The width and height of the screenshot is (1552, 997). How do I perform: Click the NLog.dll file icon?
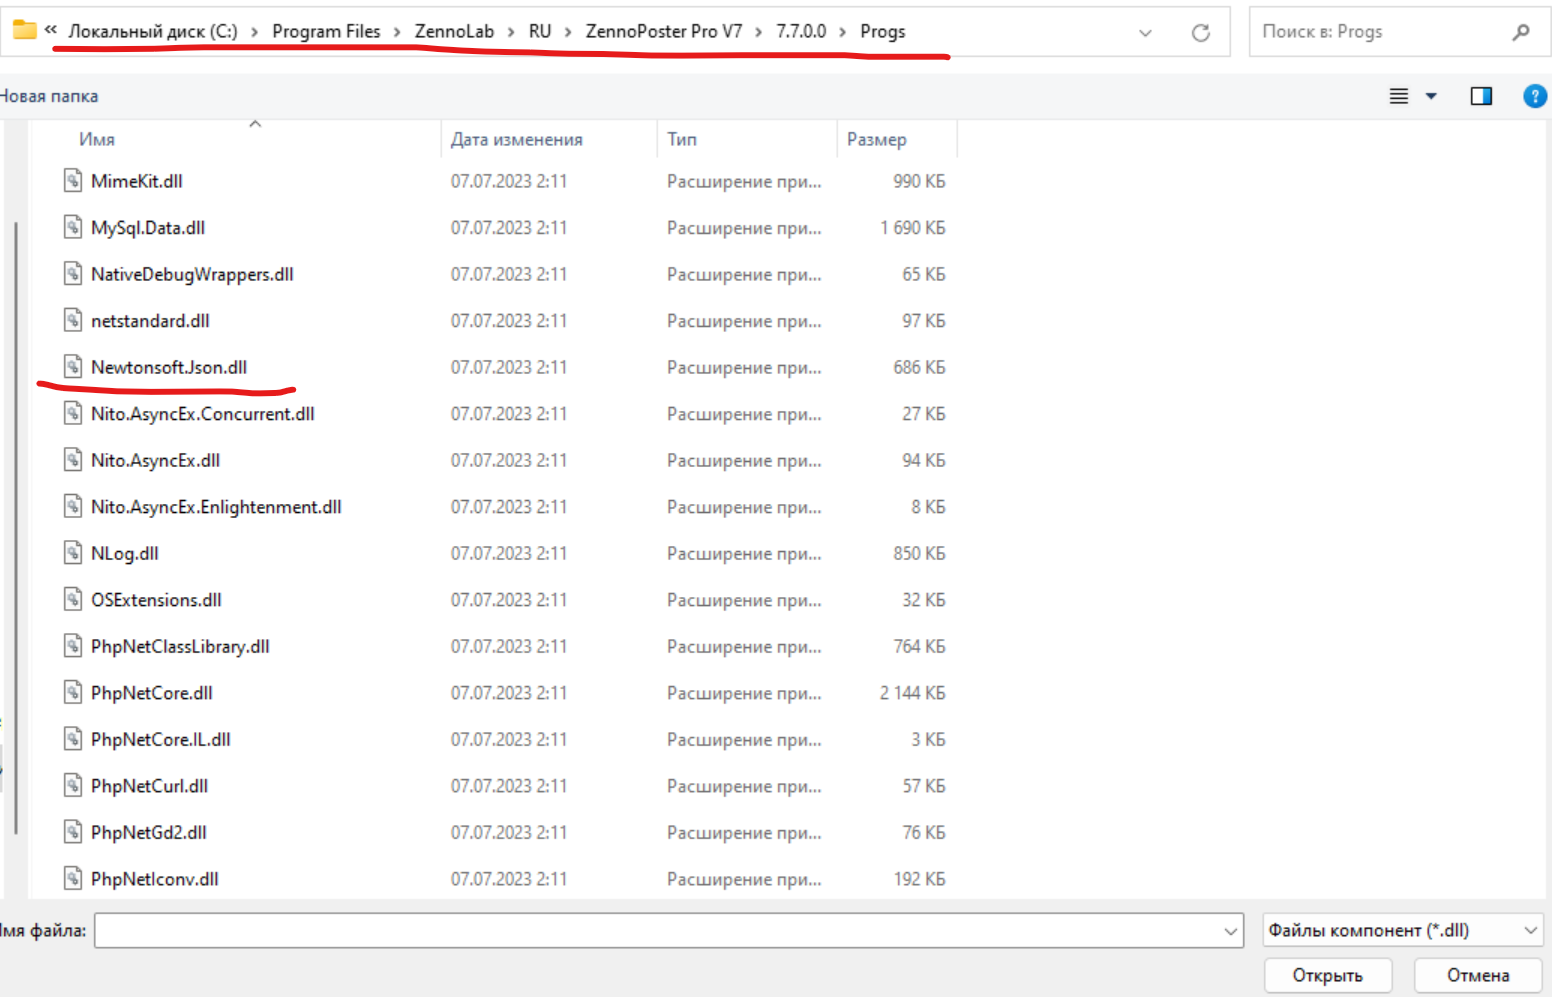coord(73,553)
